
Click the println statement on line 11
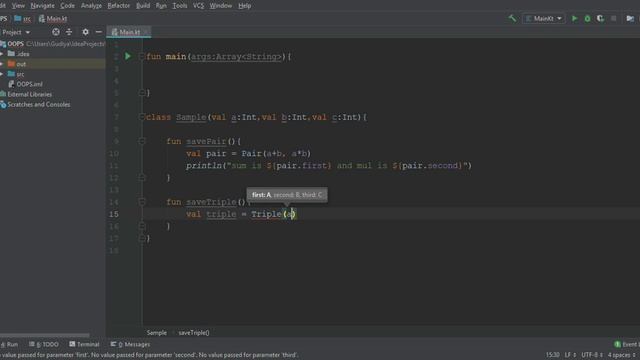click(329, 166)
